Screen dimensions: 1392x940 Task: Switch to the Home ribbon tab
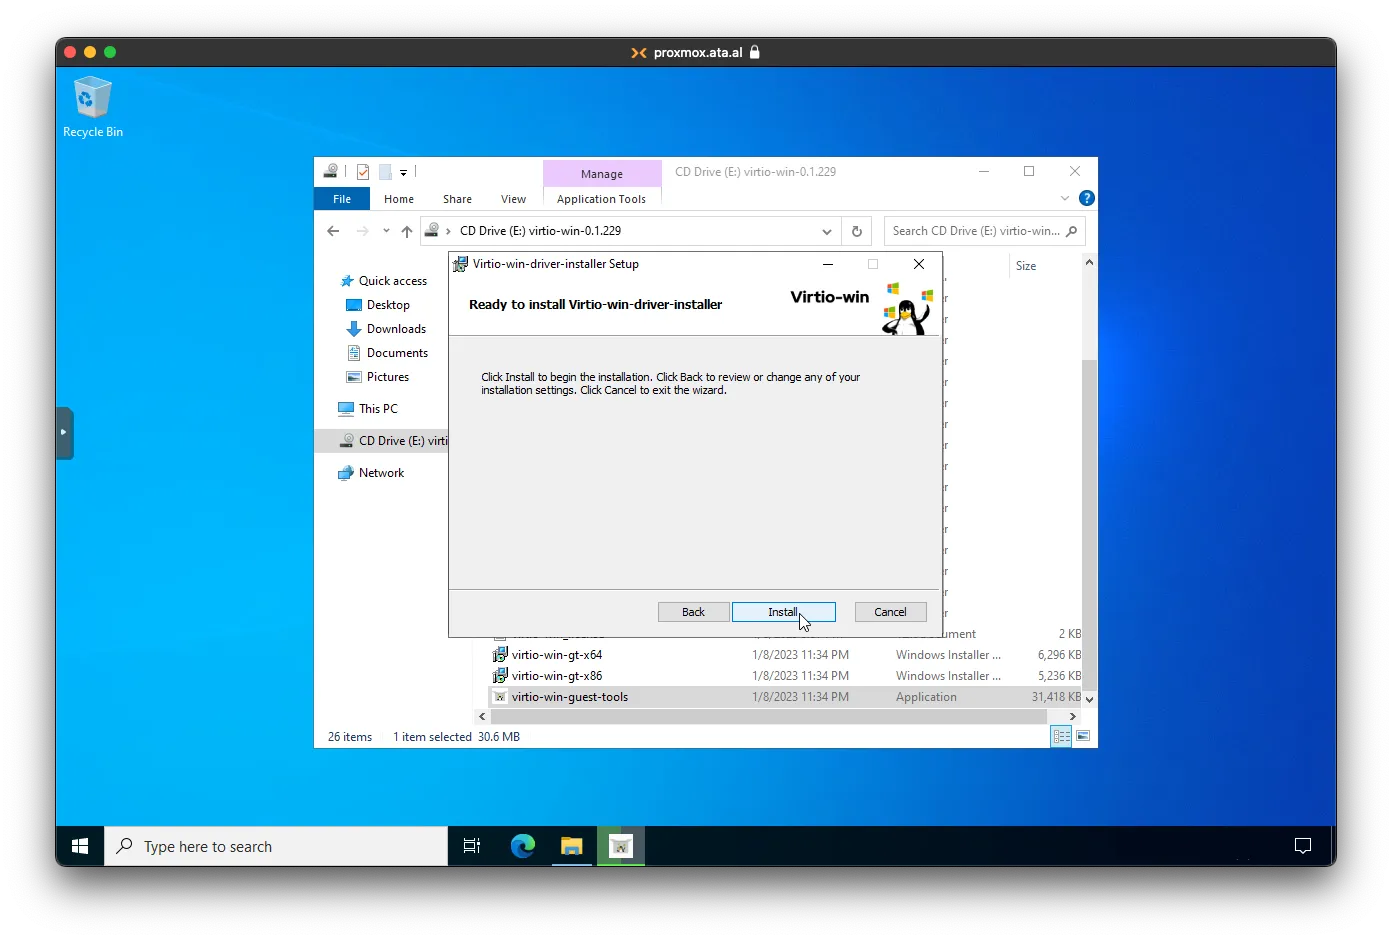[x=399, y=199]
